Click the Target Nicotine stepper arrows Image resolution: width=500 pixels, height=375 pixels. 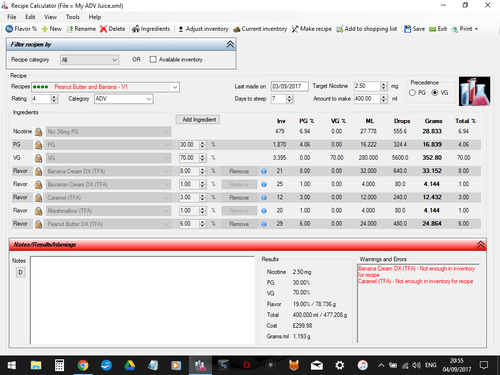[384, 86]
